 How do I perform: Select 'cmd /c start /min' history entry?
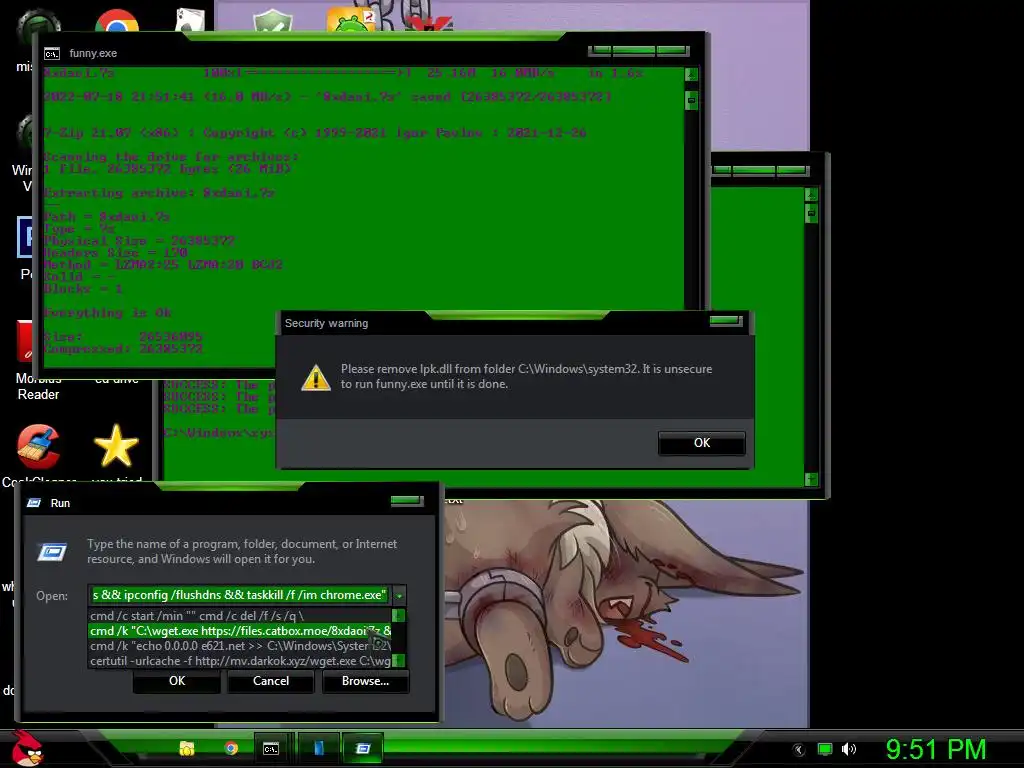[x=240, y=616]
